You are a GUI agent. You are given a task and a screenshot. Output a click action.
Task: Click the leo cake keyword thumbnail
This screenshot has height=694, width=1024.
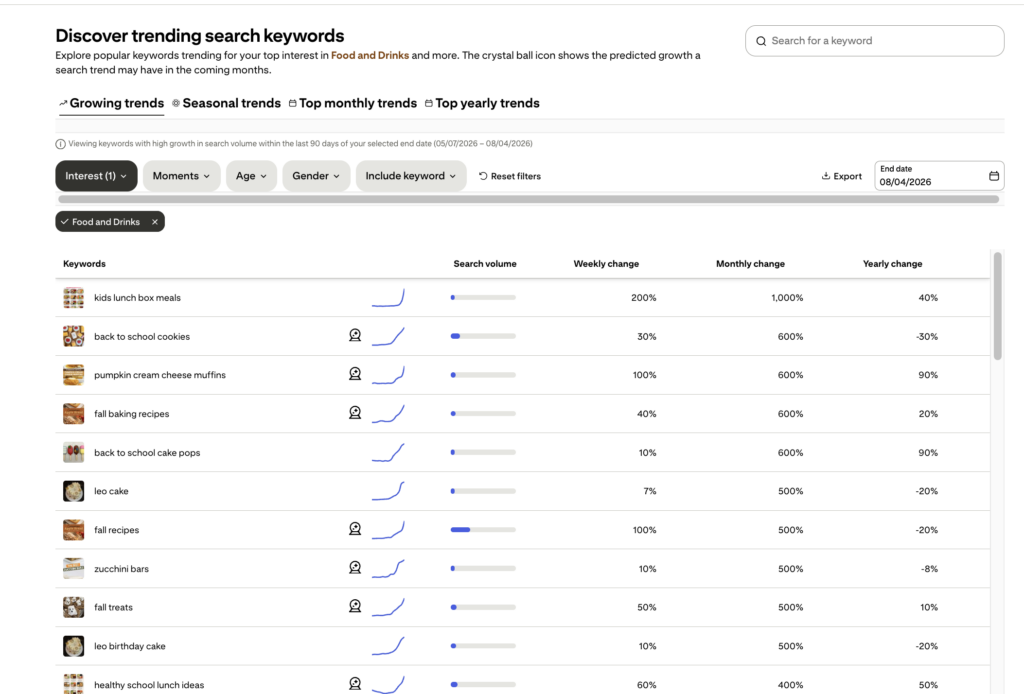(x=73, y=491)
